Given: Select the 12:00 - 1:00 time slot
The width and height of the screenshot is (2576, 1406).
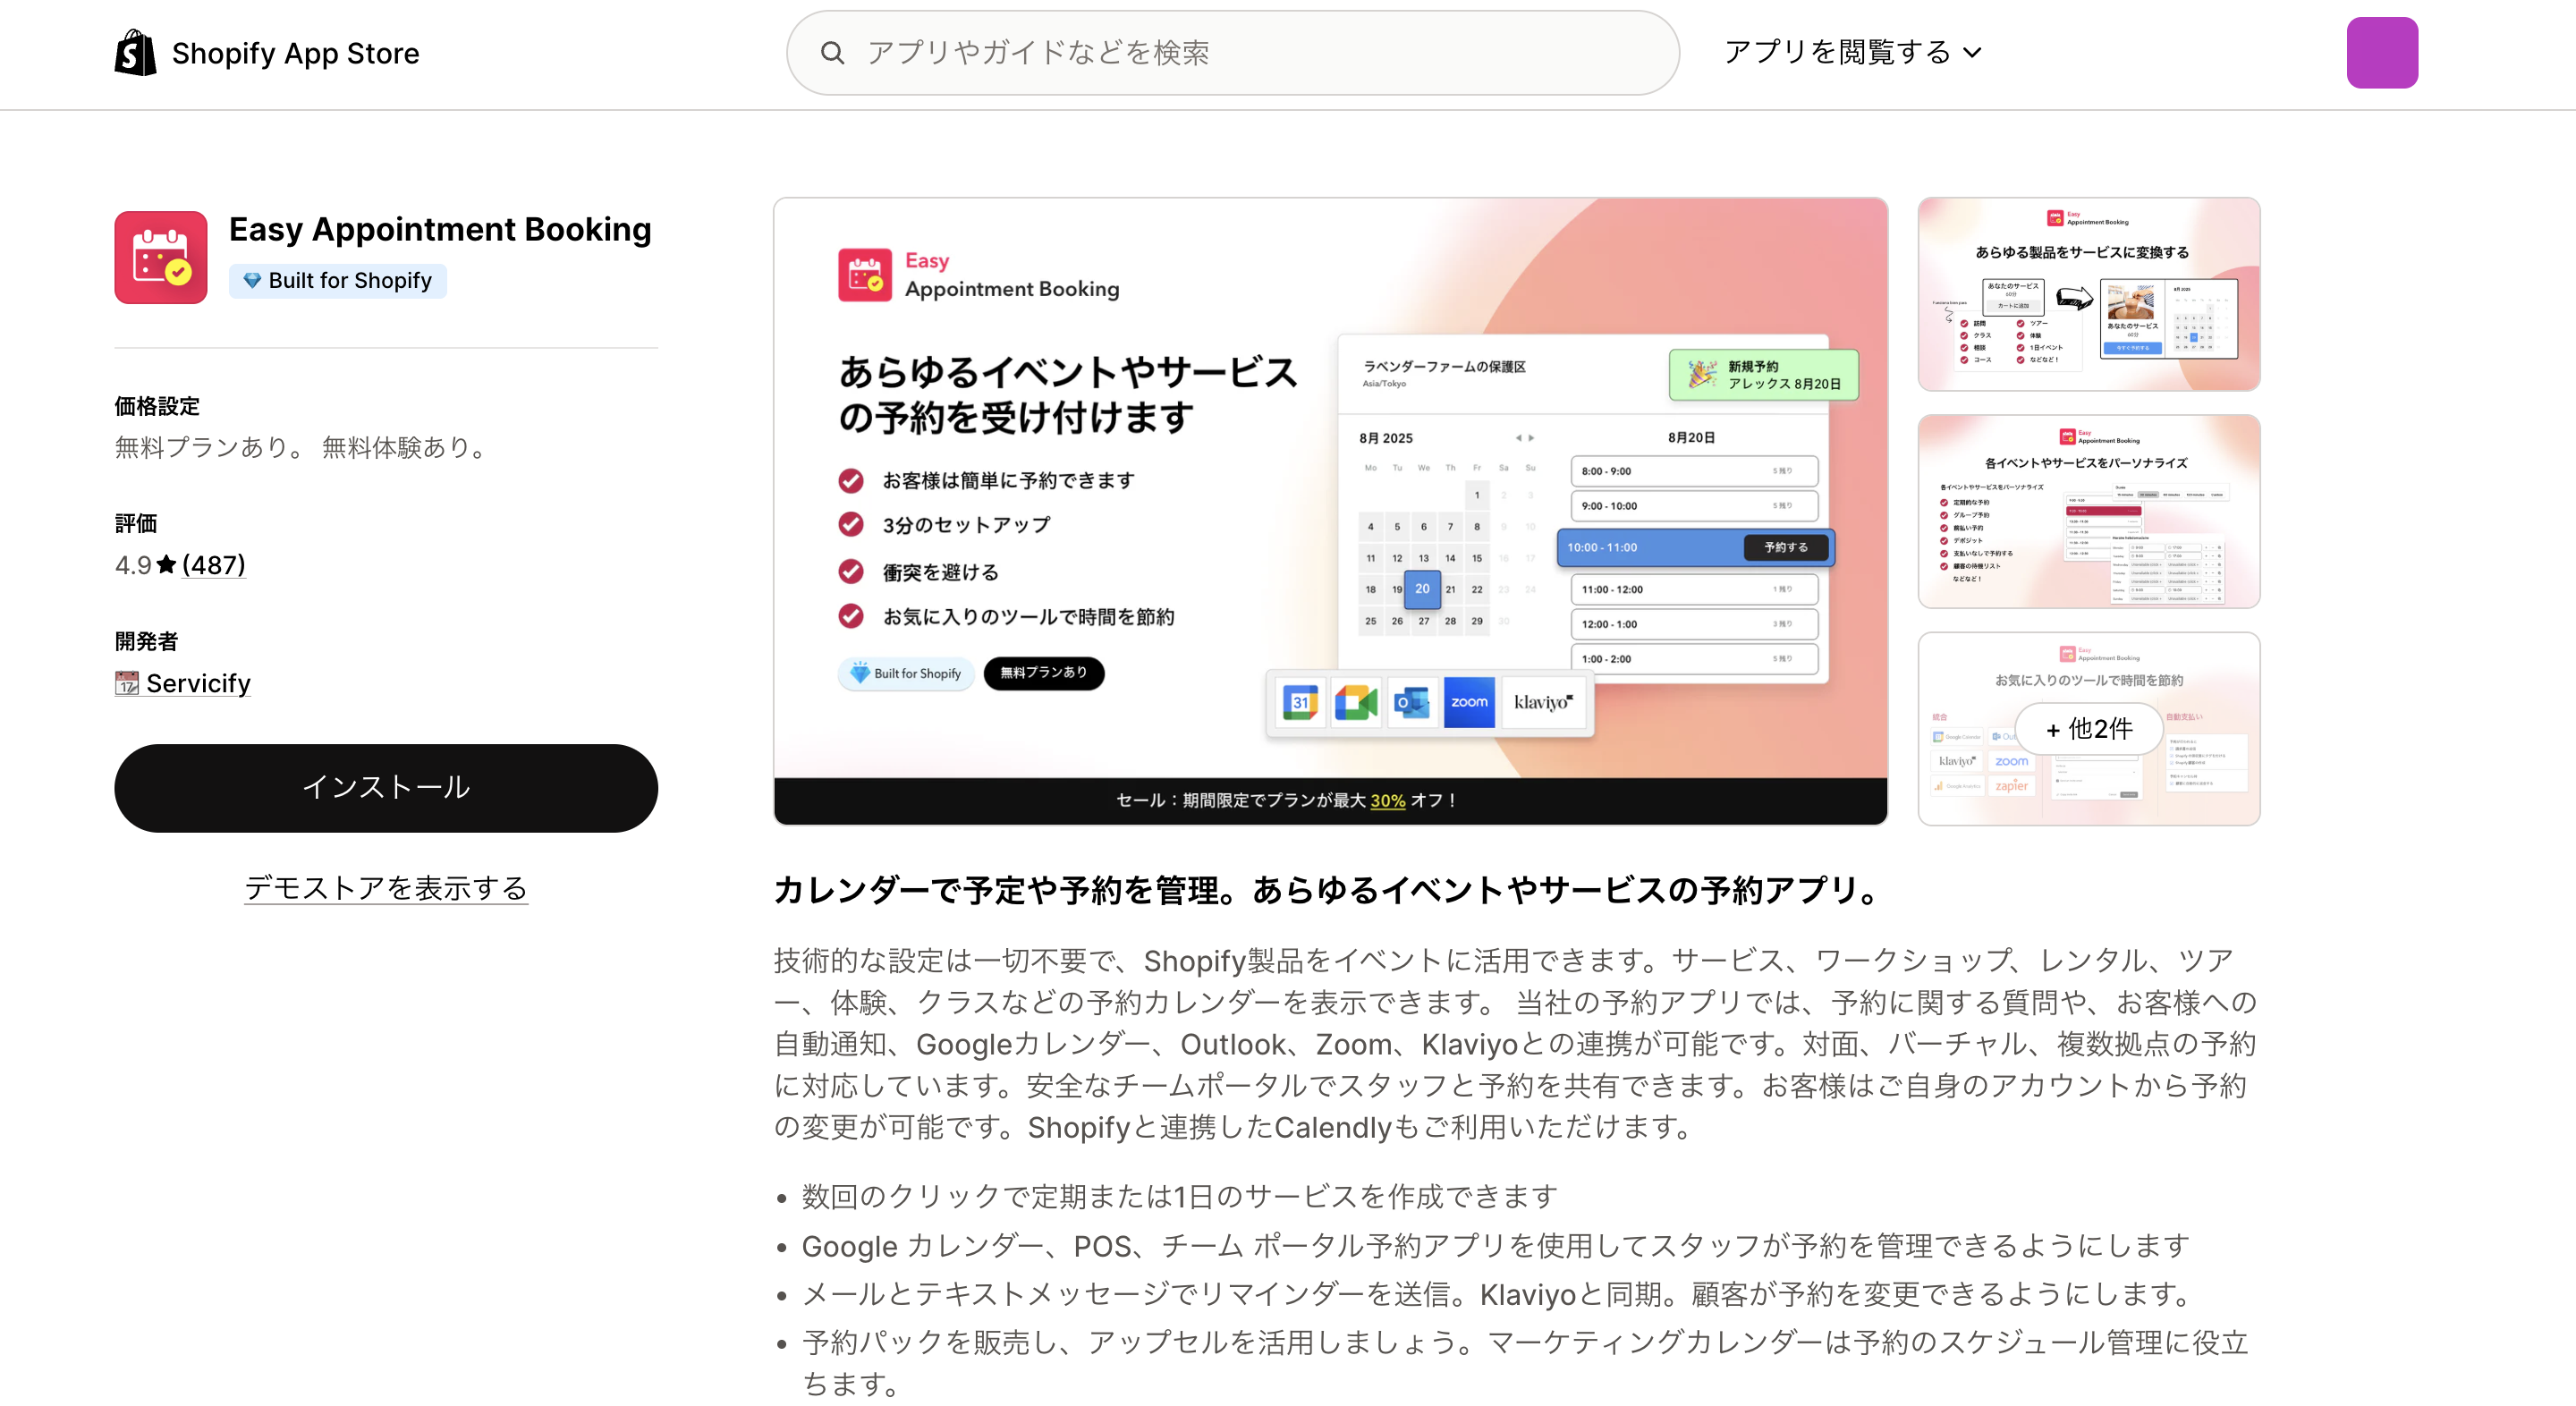Looking at the screenshot, I should tap(1694, 624).
